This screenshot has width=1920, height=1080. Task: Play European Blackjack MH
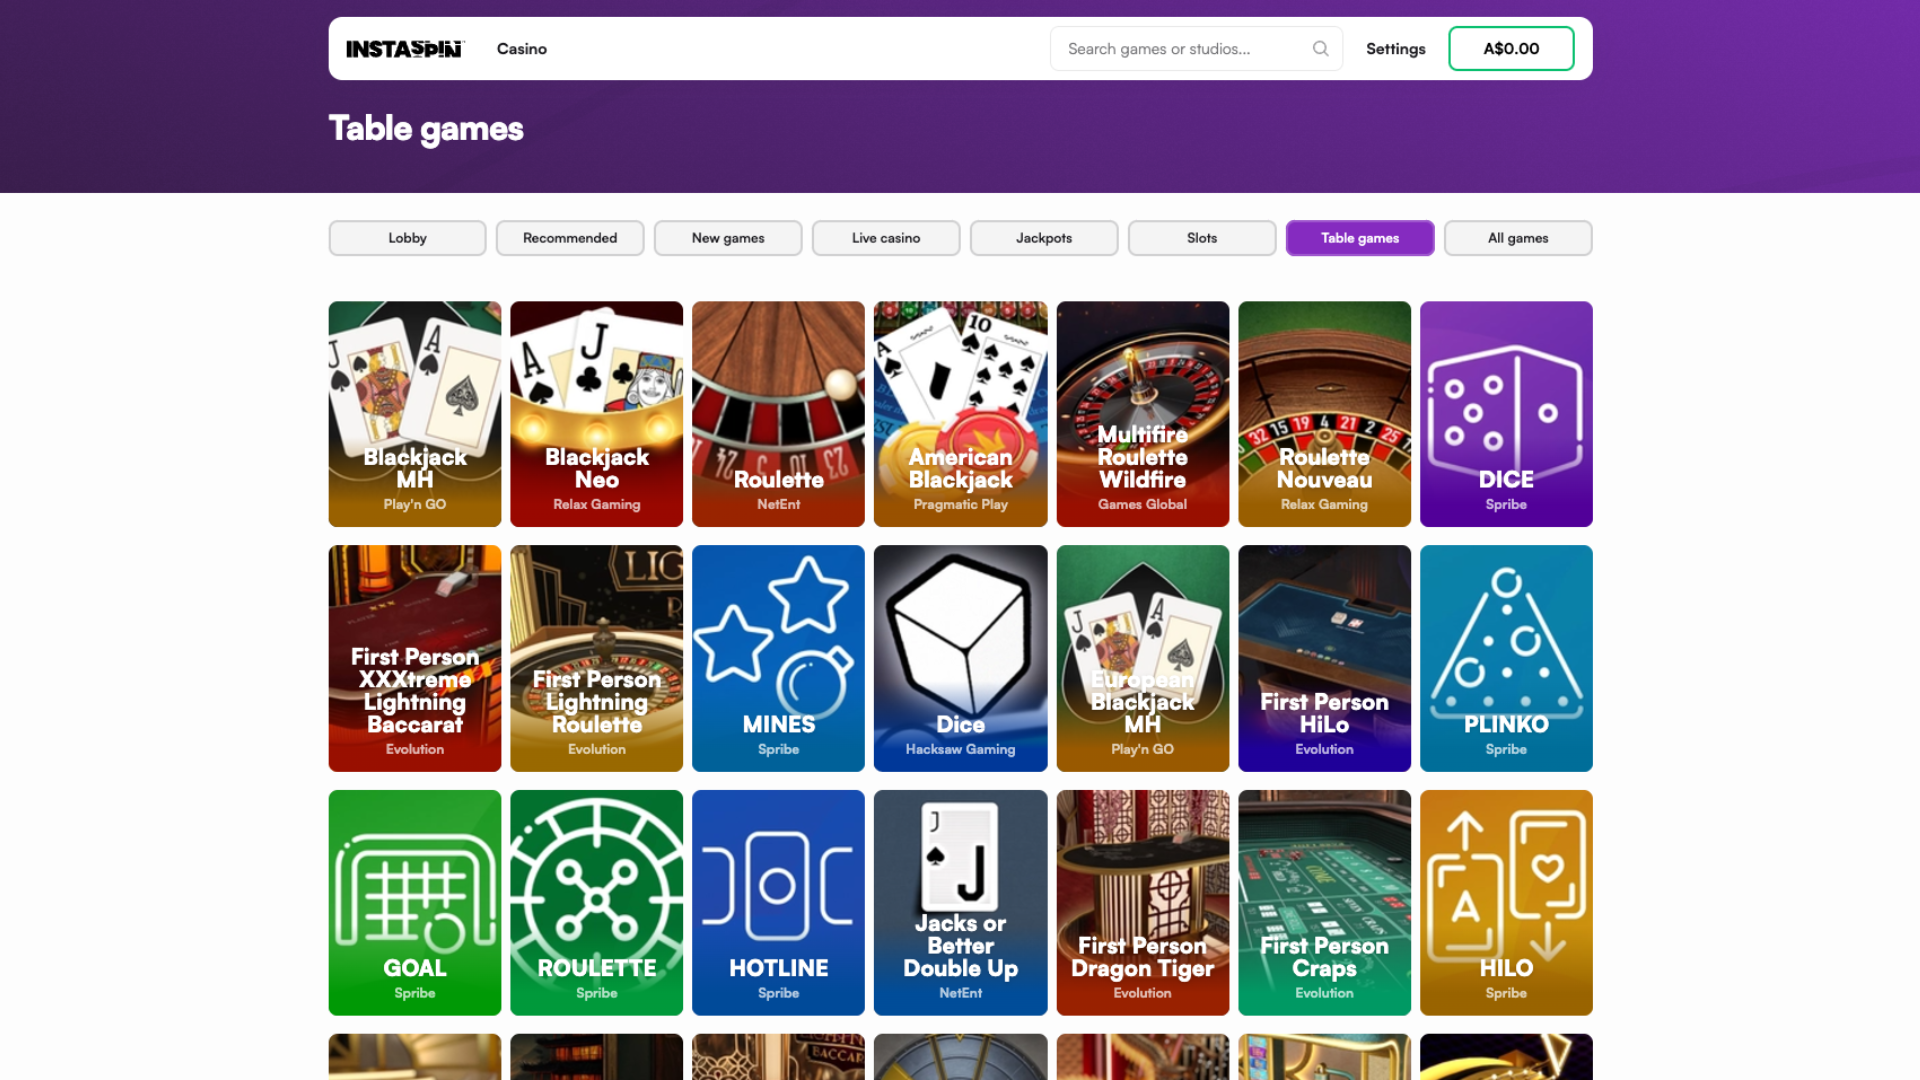coord(1143,658)
